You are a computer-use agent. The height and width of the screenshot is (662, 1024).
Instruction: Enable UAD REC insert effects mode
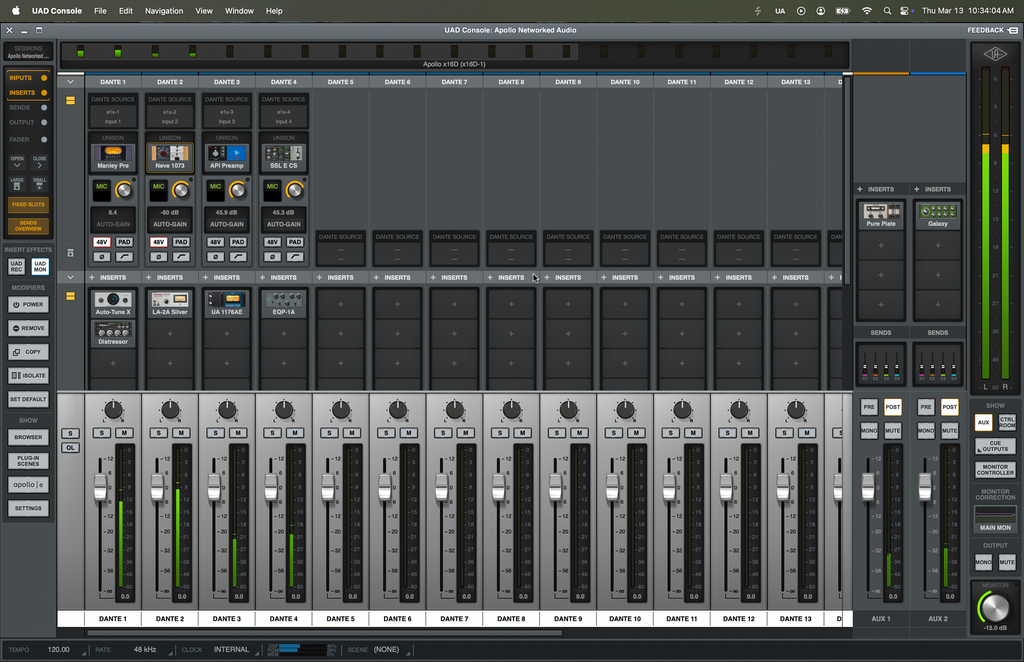[16, 266]
